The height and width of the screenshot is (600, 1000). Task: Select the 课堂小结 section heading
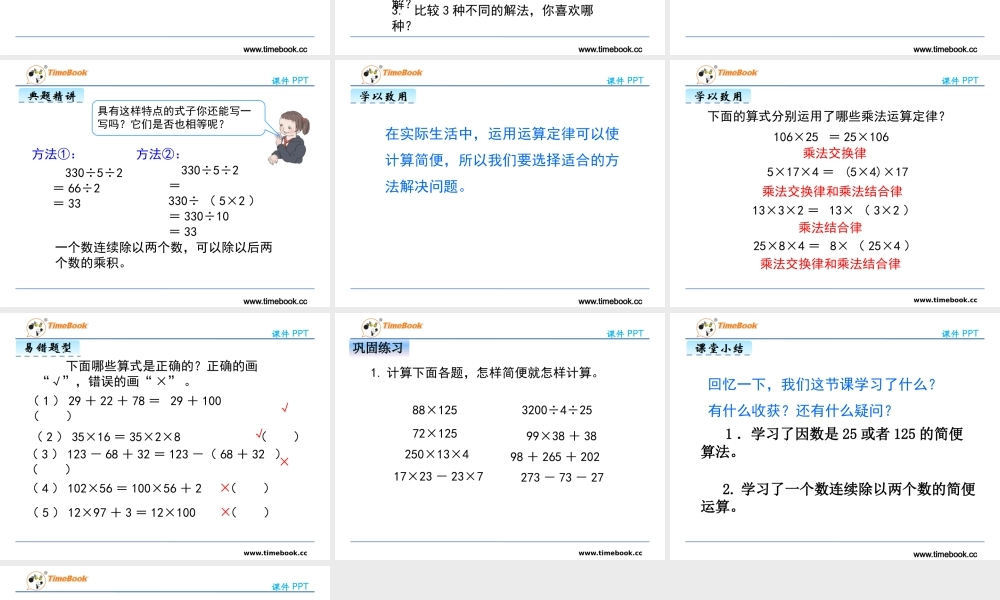(719, 349)
